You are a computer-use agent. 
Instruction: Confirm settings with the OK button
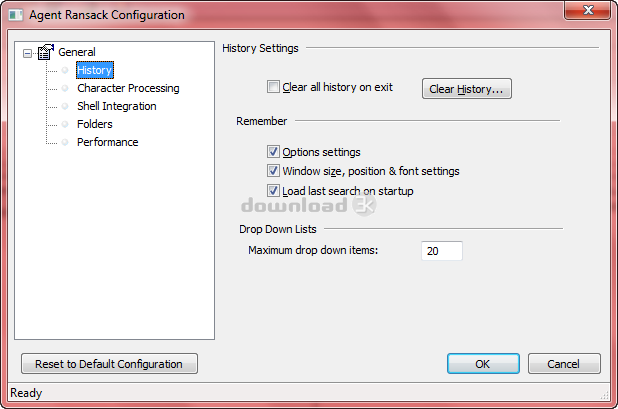[483, 364]
